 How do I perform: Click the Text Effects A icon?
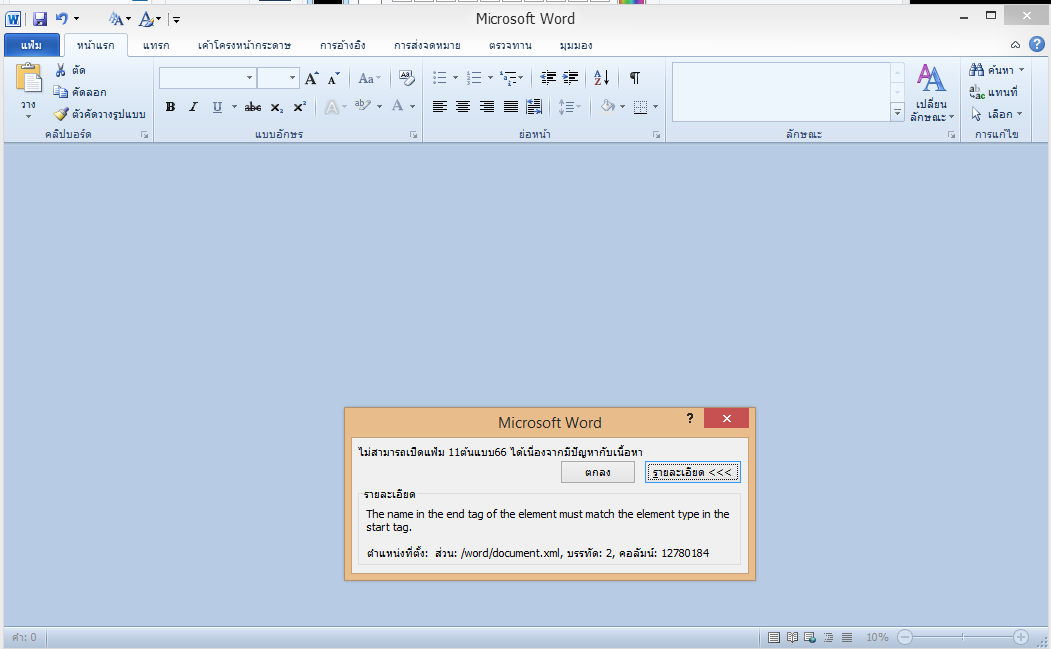(x=331, y=107)
